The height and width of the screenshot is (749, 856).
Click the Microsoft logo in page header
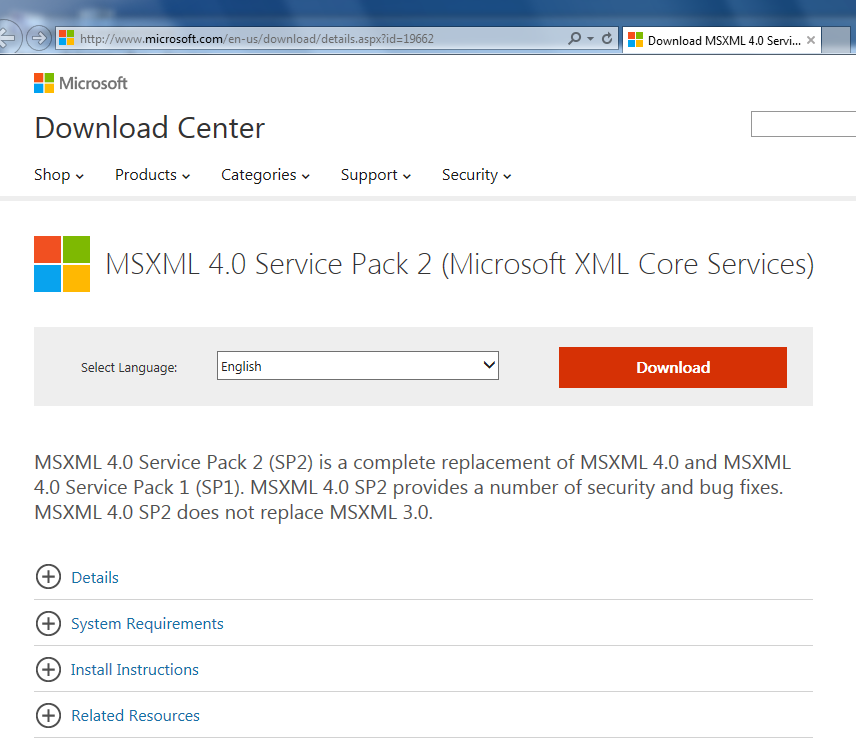81,83
